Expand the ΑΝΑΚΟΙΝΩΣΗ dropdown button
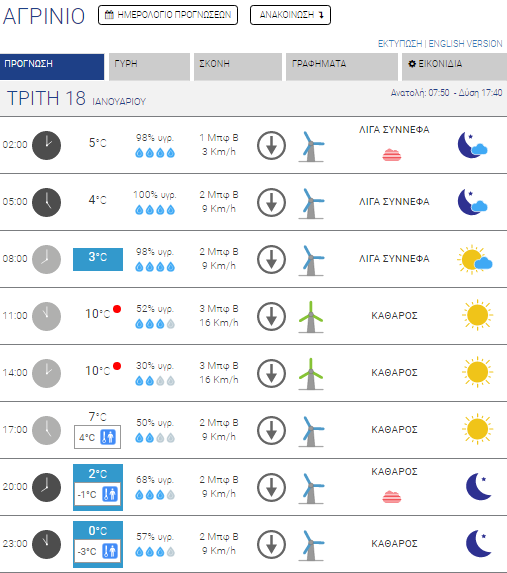The width and height of the screenshot is (507, 573). pos(290,15)
